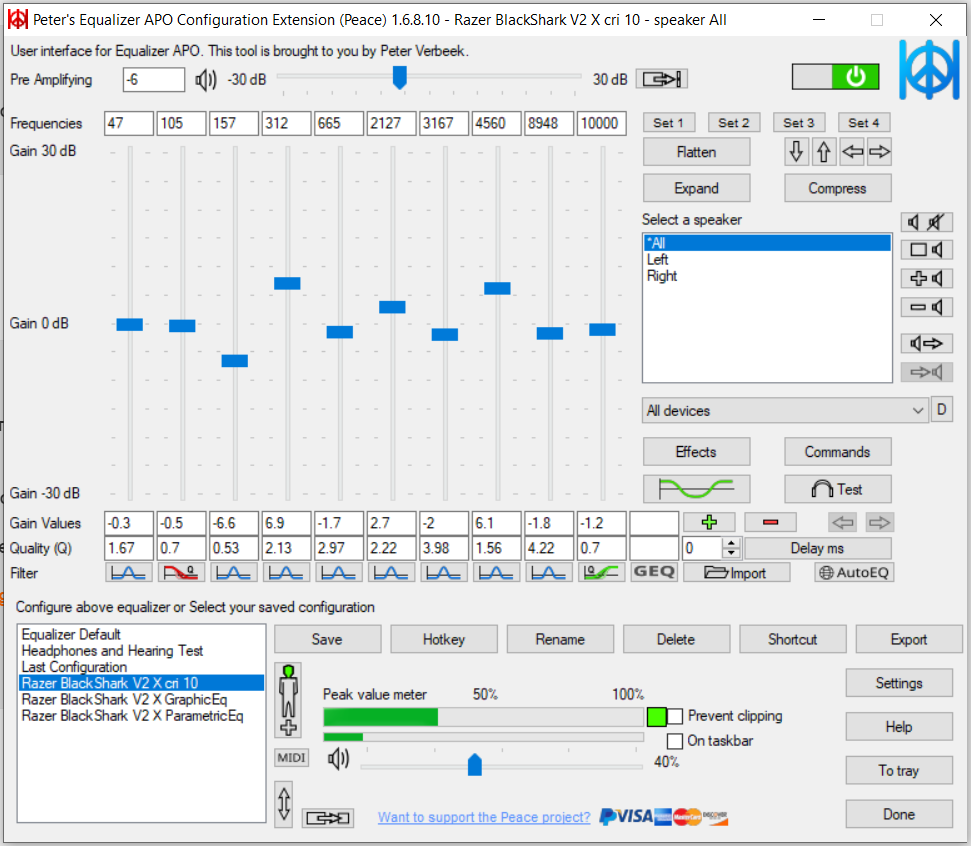Viewport: 971px width, 846px height.
Task: Click the 4560 frequency input field
Action: (x=497, y=123)
